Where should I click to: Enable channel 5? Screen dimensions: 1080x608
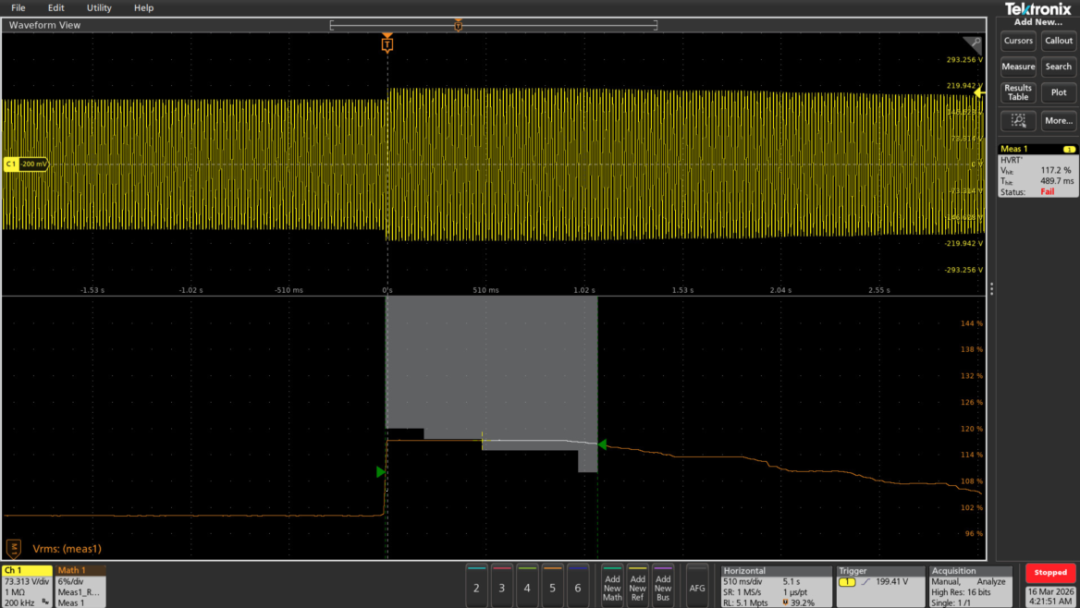coord(552,586)
